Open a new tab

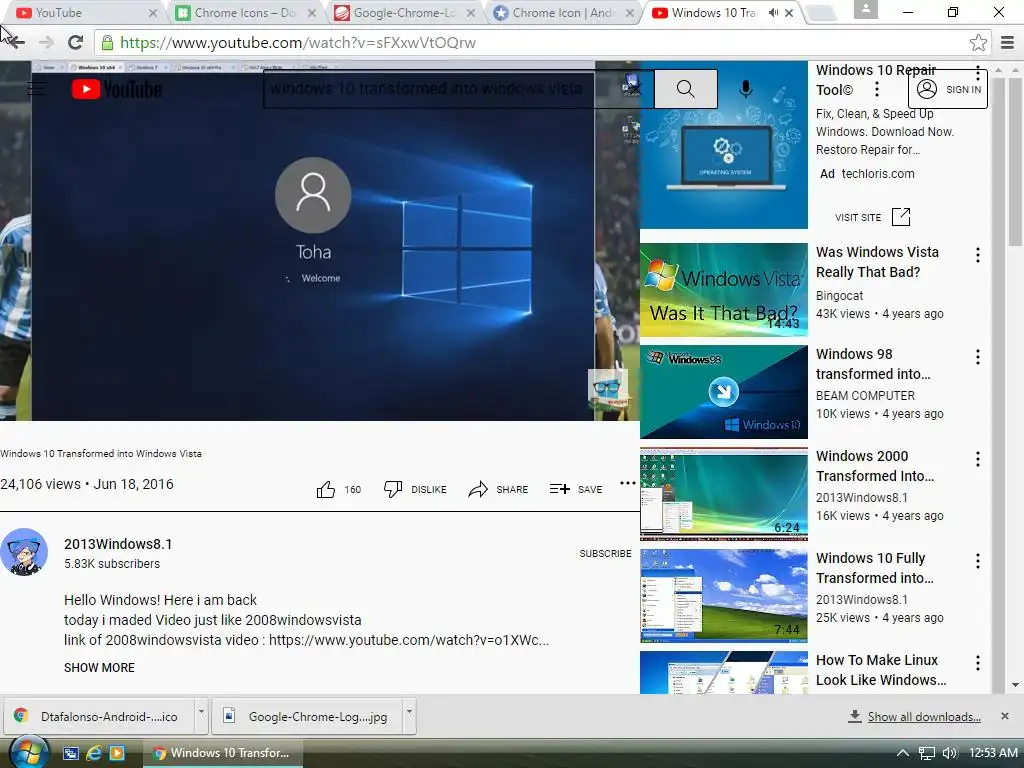[x=822, y=13]
